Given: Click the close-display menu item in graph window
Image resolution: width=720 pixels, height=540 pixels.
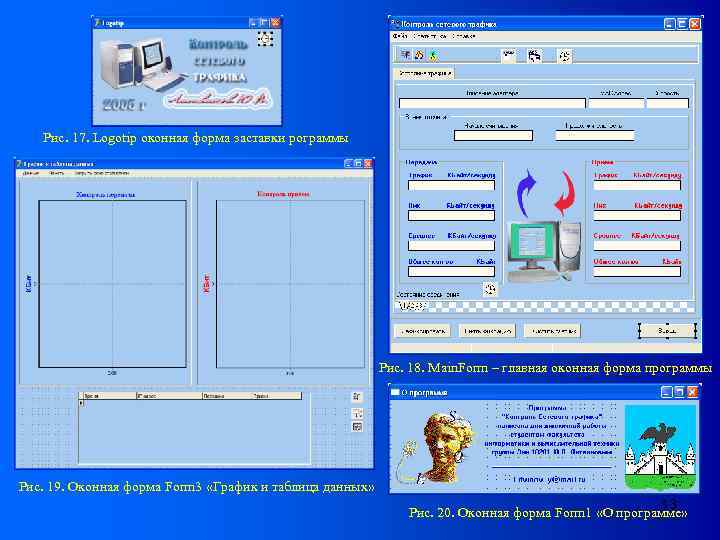Looking at the screenshot, I should pos(102,174).
